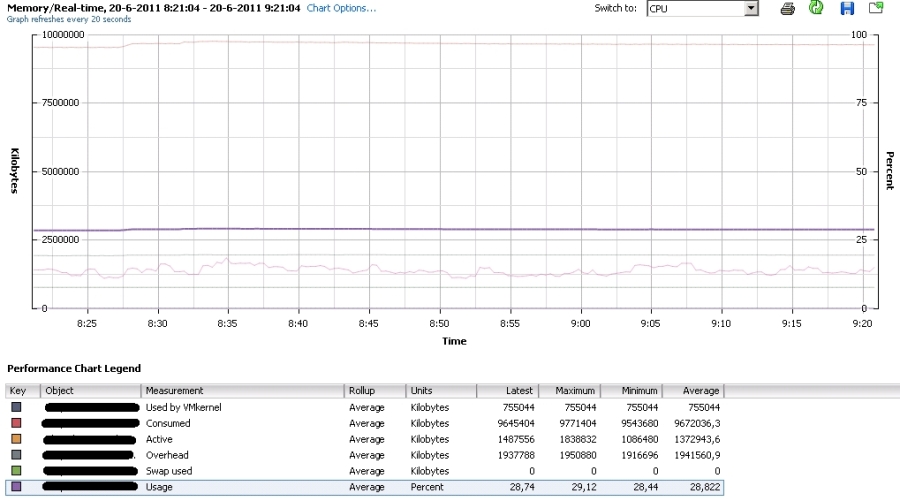The height and width of the screenshot is (501, 900).
Task: Sort legend by Maximum column
Action: point(569,391)
